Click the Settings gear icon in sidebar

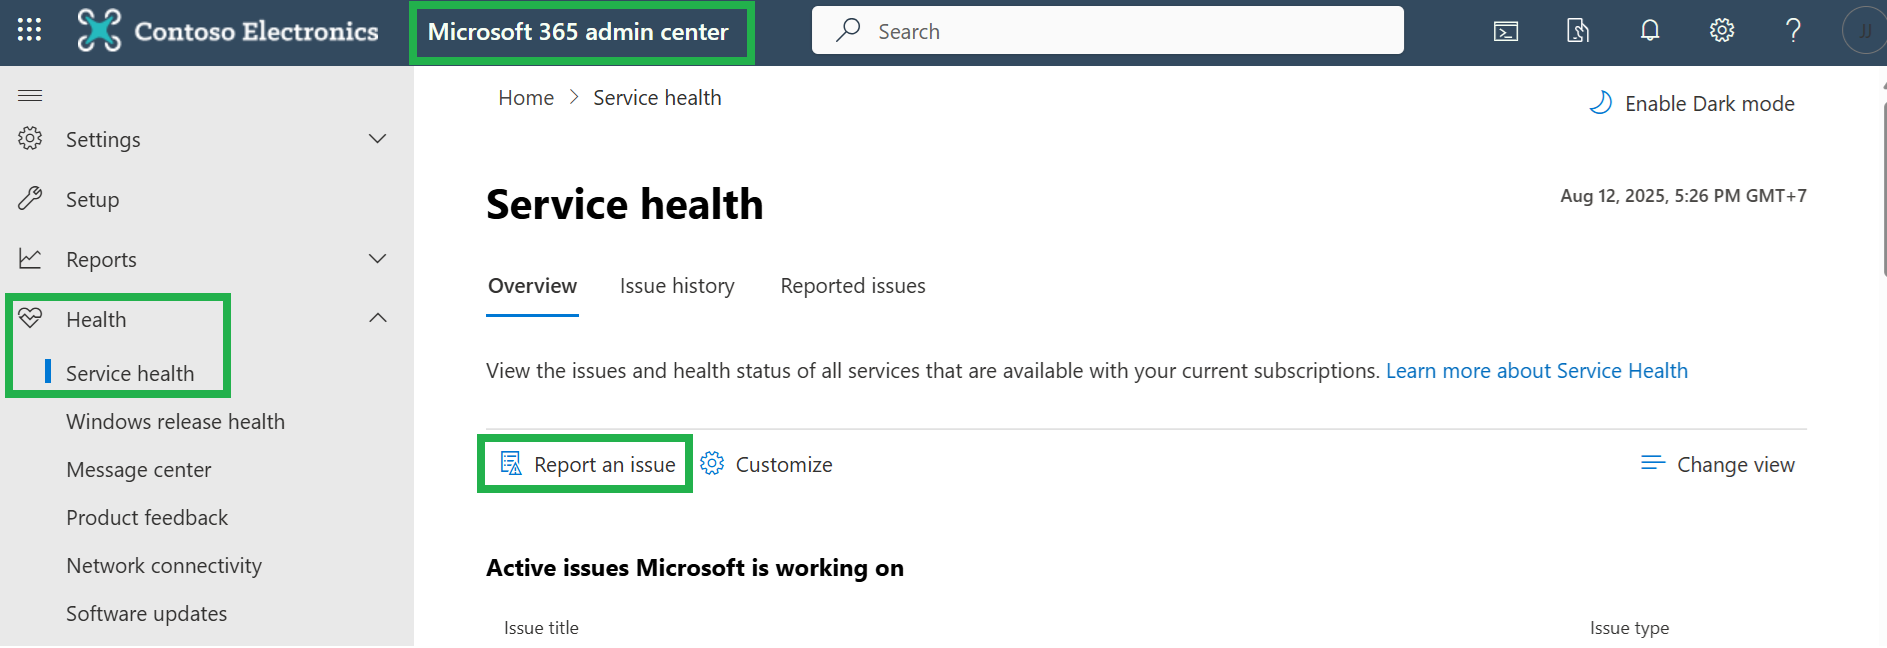[x=30, y=139]
